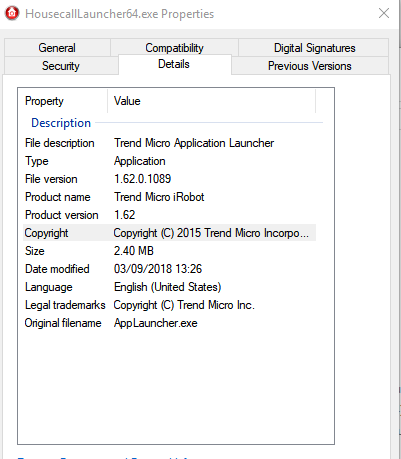This screenshot has width=401, height=459.
Task: Open the Previous Versions tab
Action: tap(309, 66)
